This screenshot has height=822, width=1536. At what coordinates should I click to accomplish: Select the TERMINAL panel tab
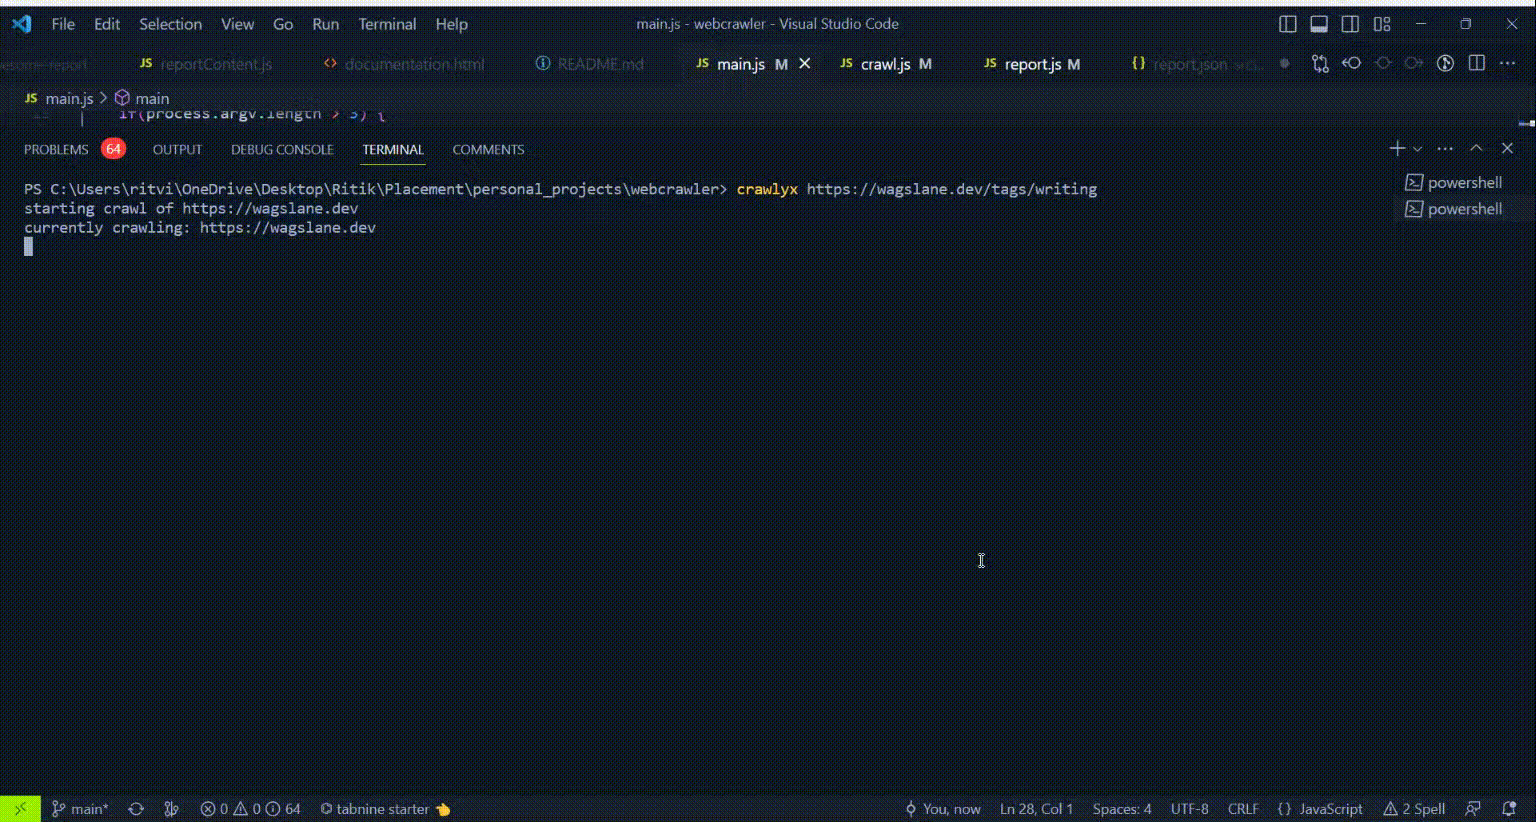tap(393, 149)
